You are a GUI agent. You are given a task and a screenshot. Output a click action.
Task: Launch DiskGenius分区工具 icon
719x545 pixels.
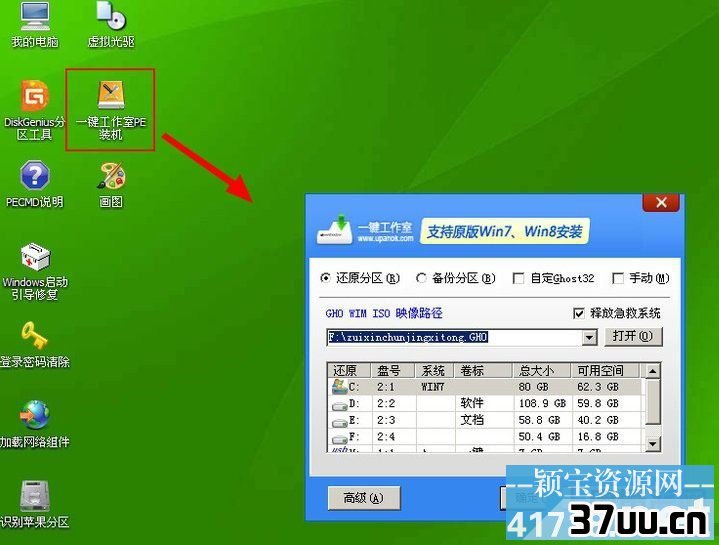coord(34,110)
